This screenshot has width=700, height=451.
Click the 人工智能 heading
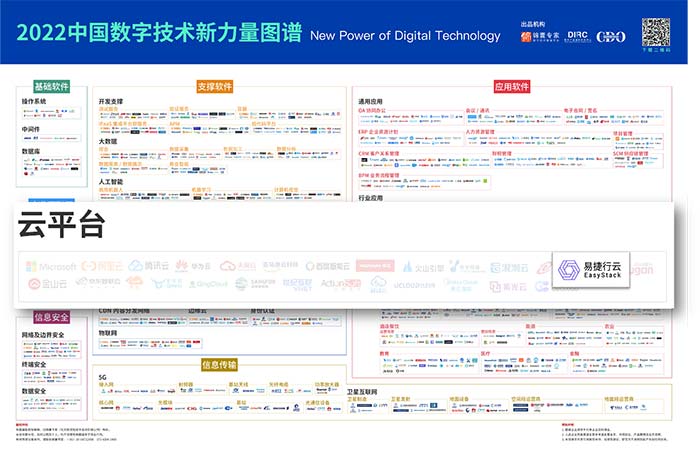111,182
